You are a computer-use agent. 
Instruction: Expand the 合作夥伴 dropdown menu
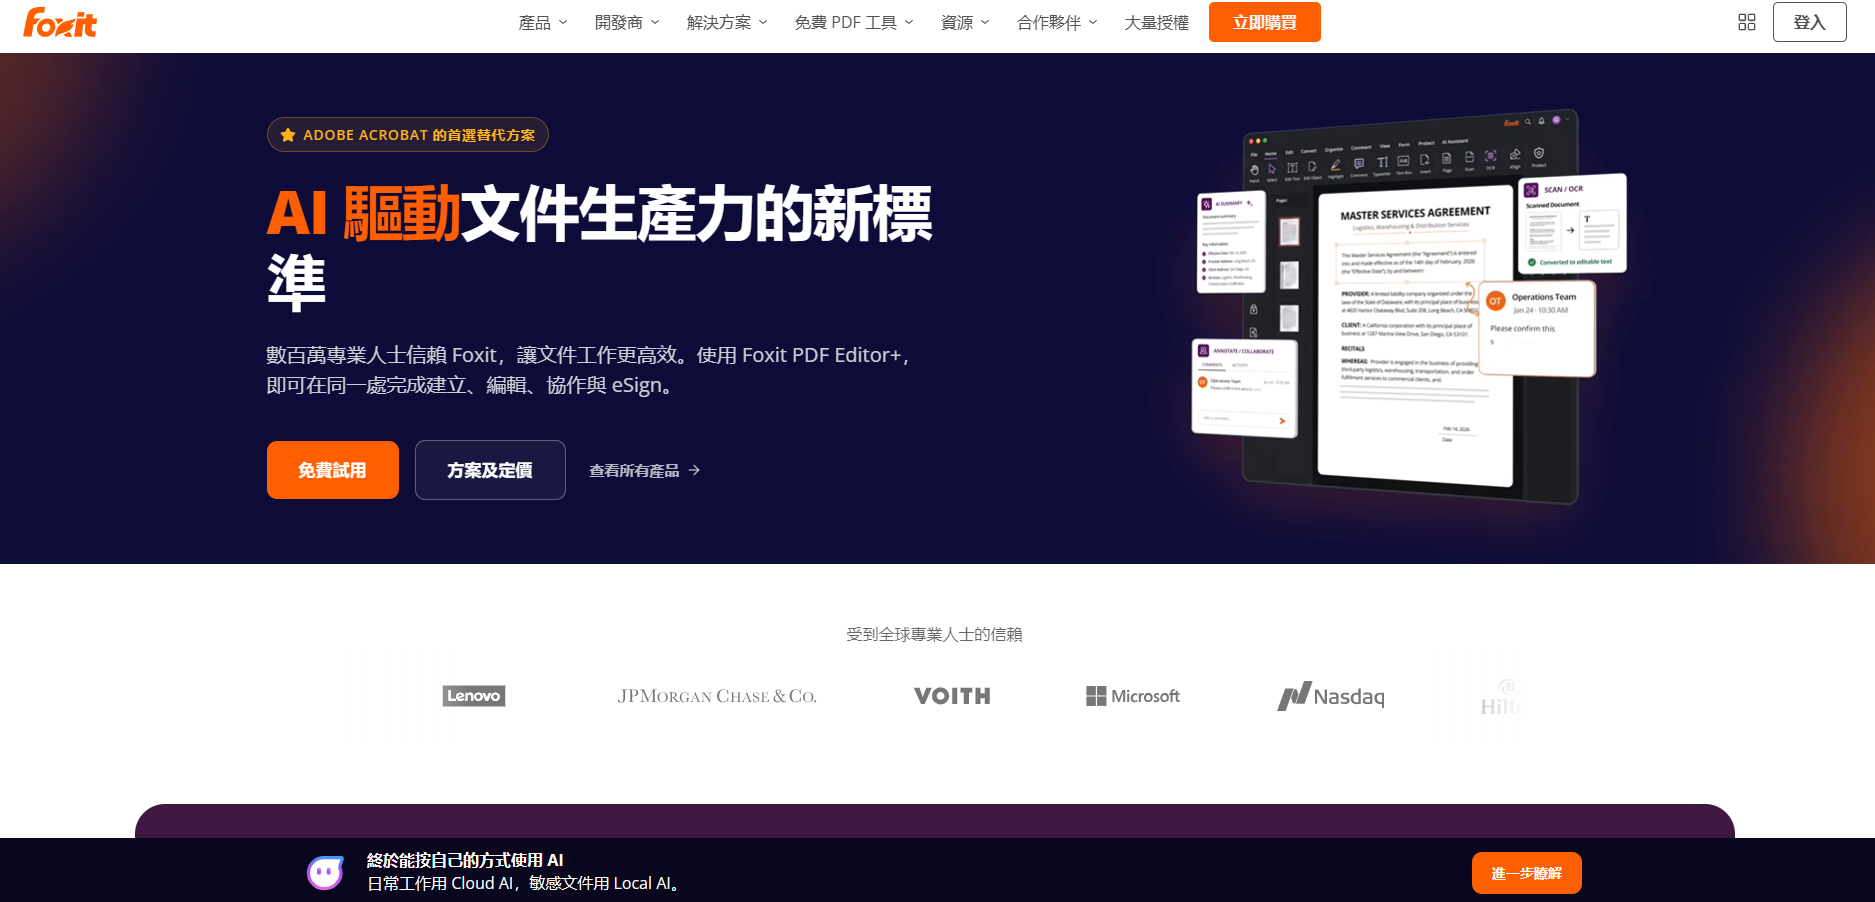point(1057,23)
